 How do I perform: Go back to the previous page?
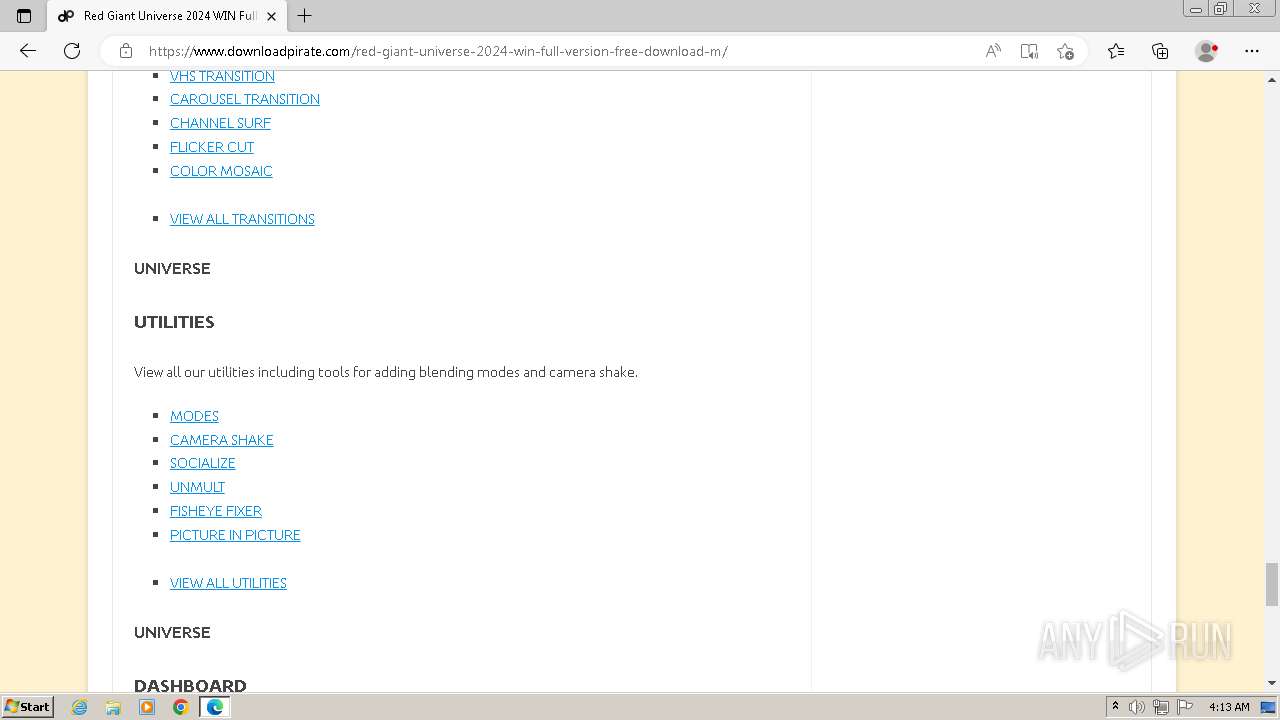tap(28, 51)
